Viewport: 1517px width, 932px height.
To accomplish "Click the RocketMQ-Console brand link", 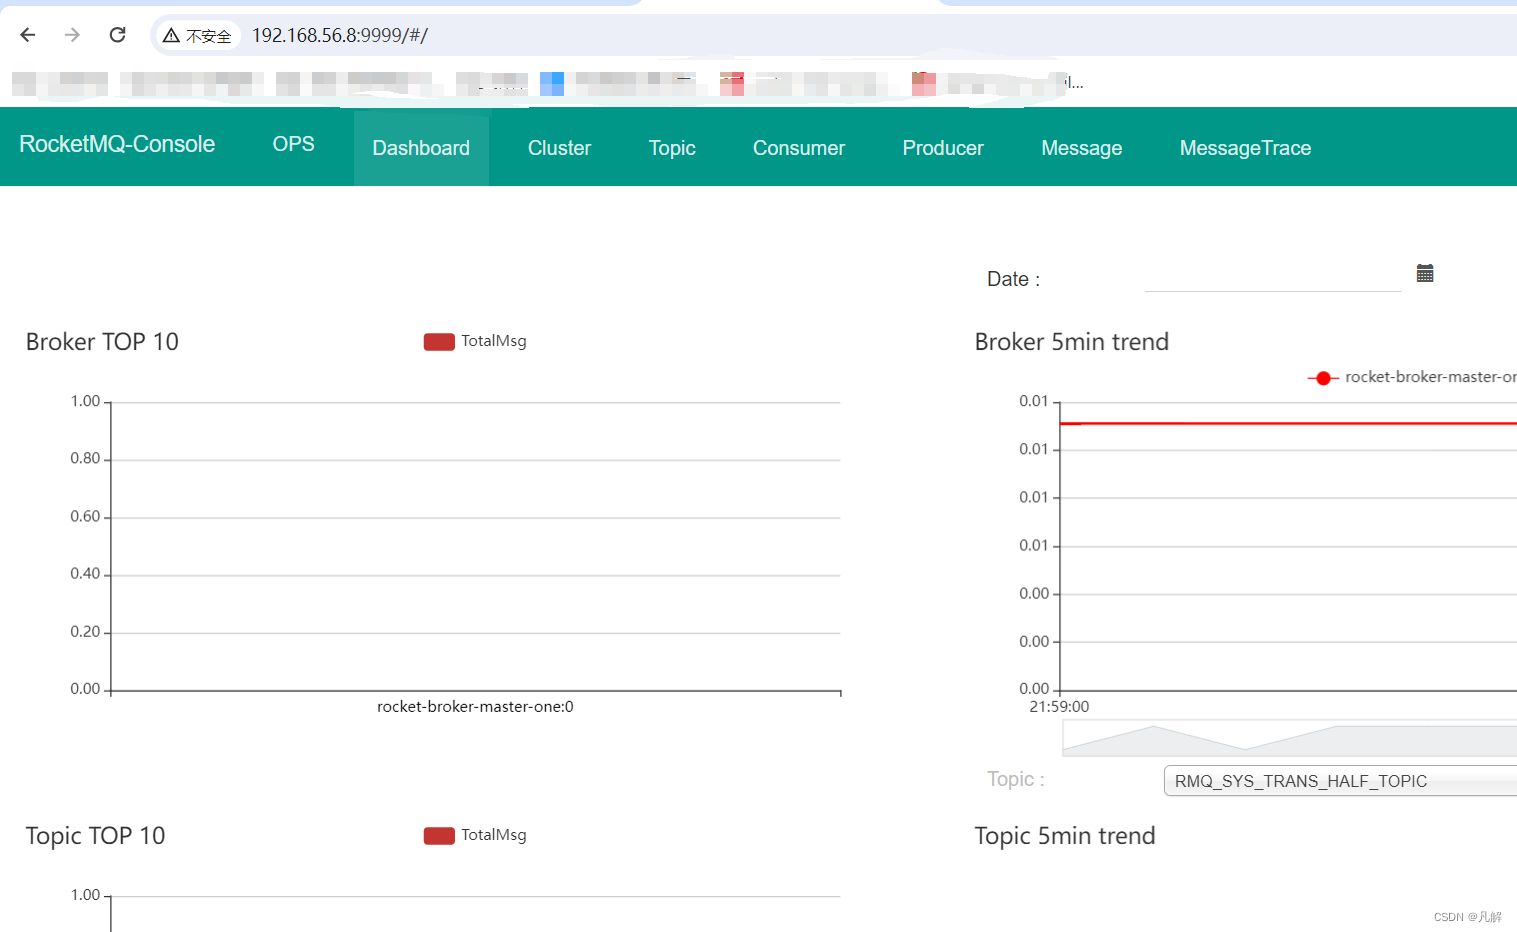I will click(117, 144).
